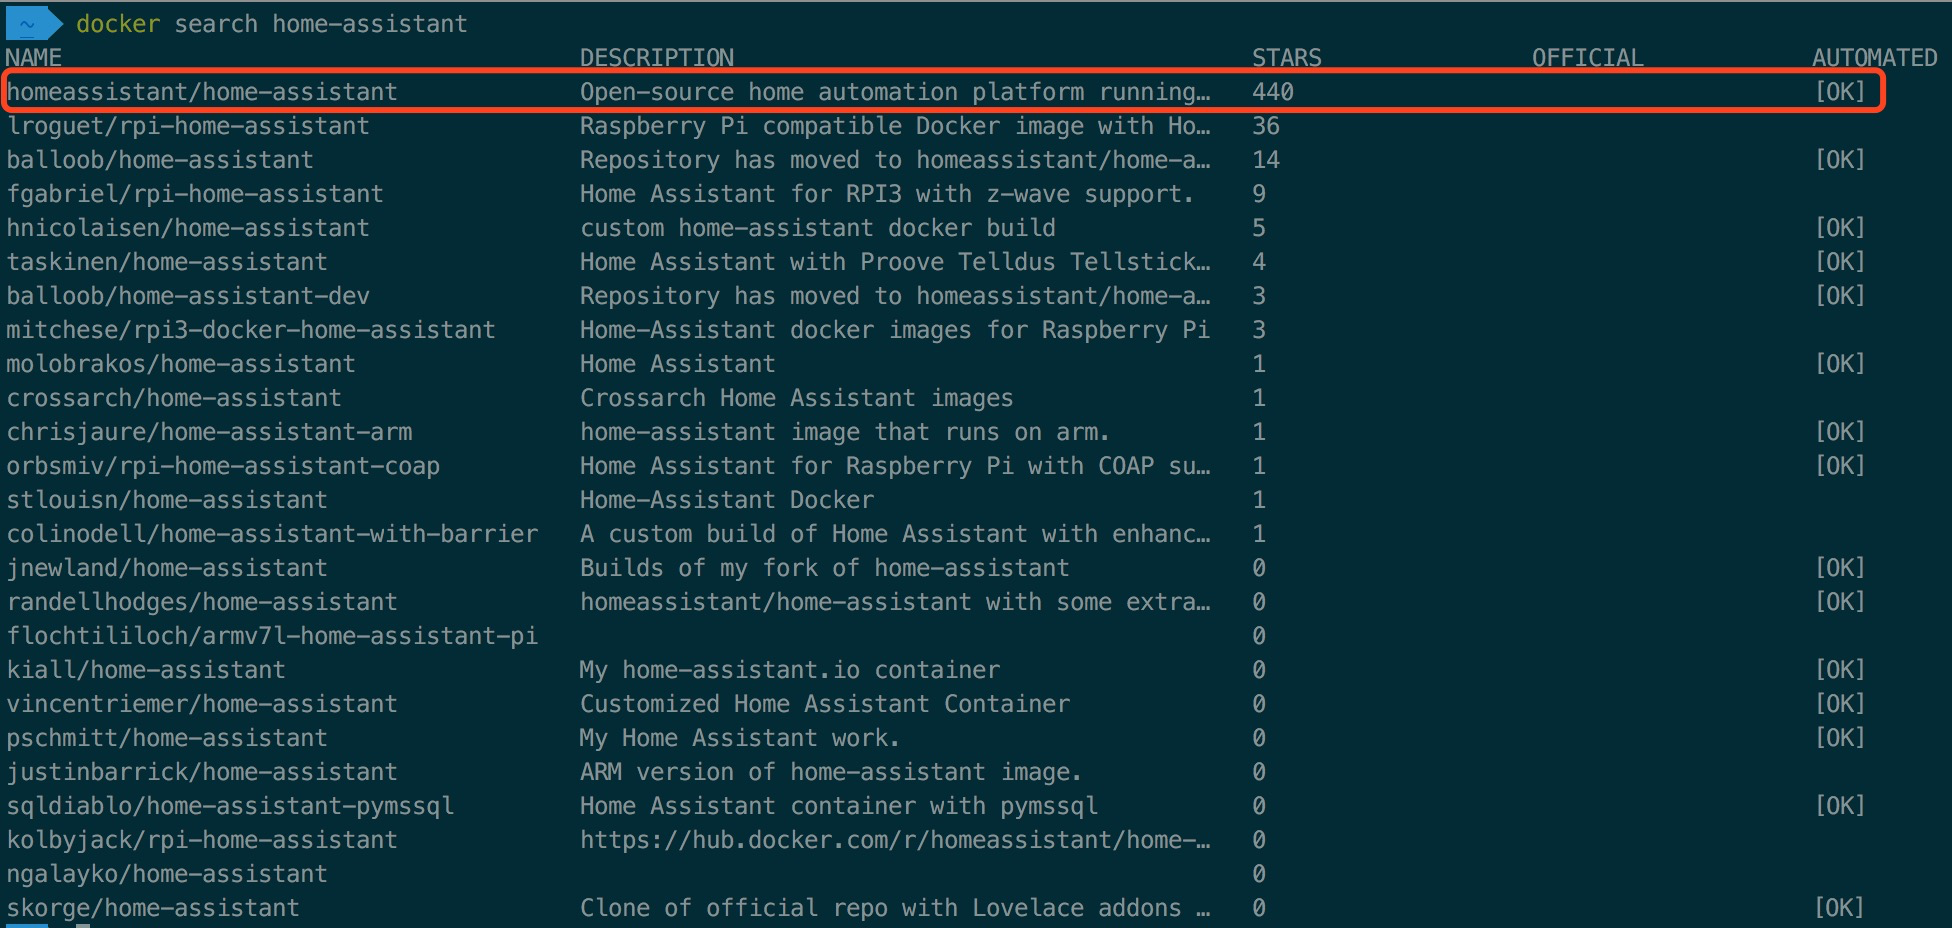Click 'My Home Assistant work.' description

click(741, 738)
